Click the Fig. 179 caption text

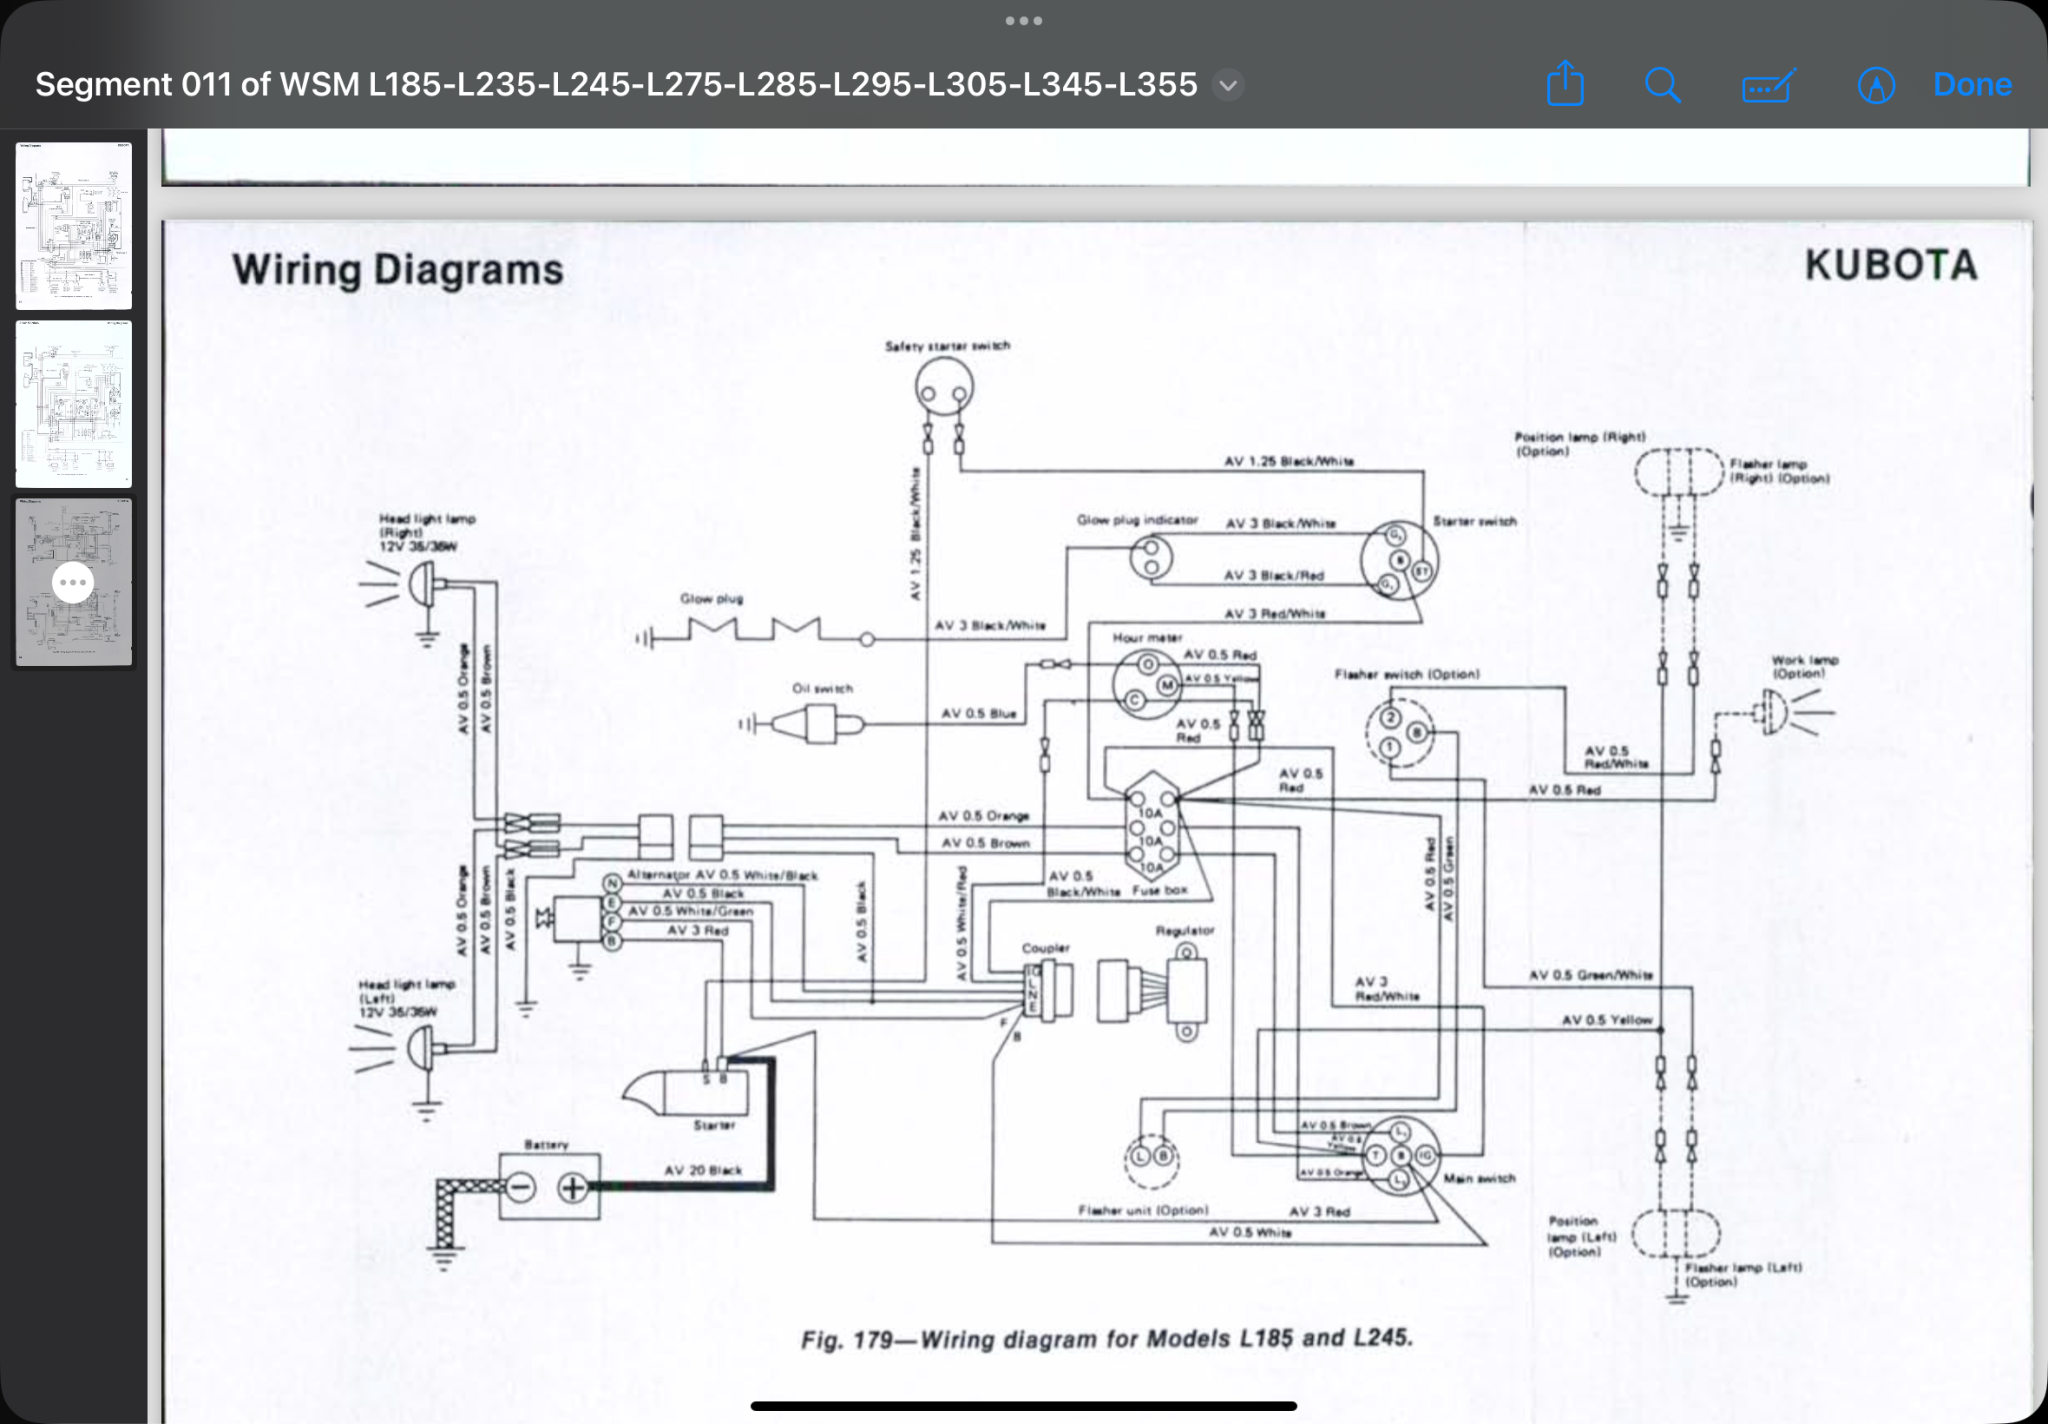pos(1106,1339)
